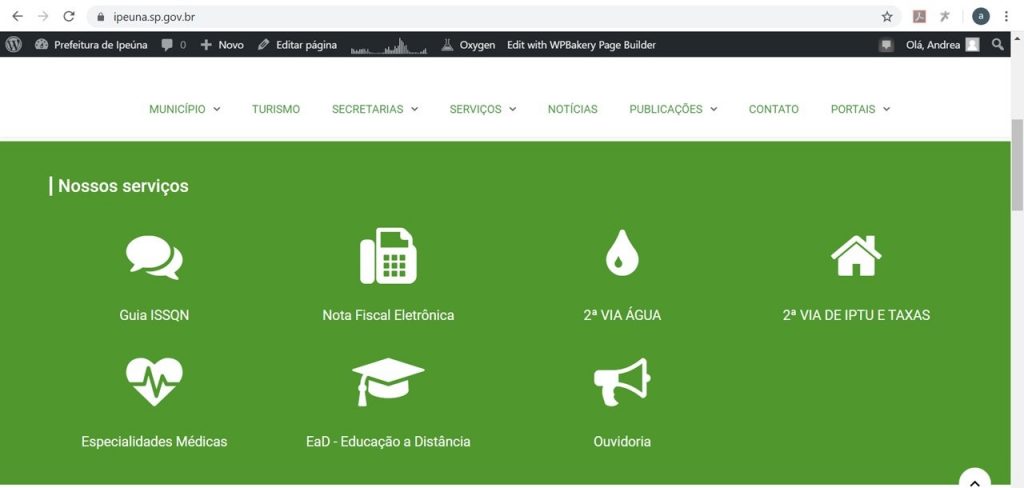Expand the PUBLICAÇÕES dropdown menu

click(672, 109)
